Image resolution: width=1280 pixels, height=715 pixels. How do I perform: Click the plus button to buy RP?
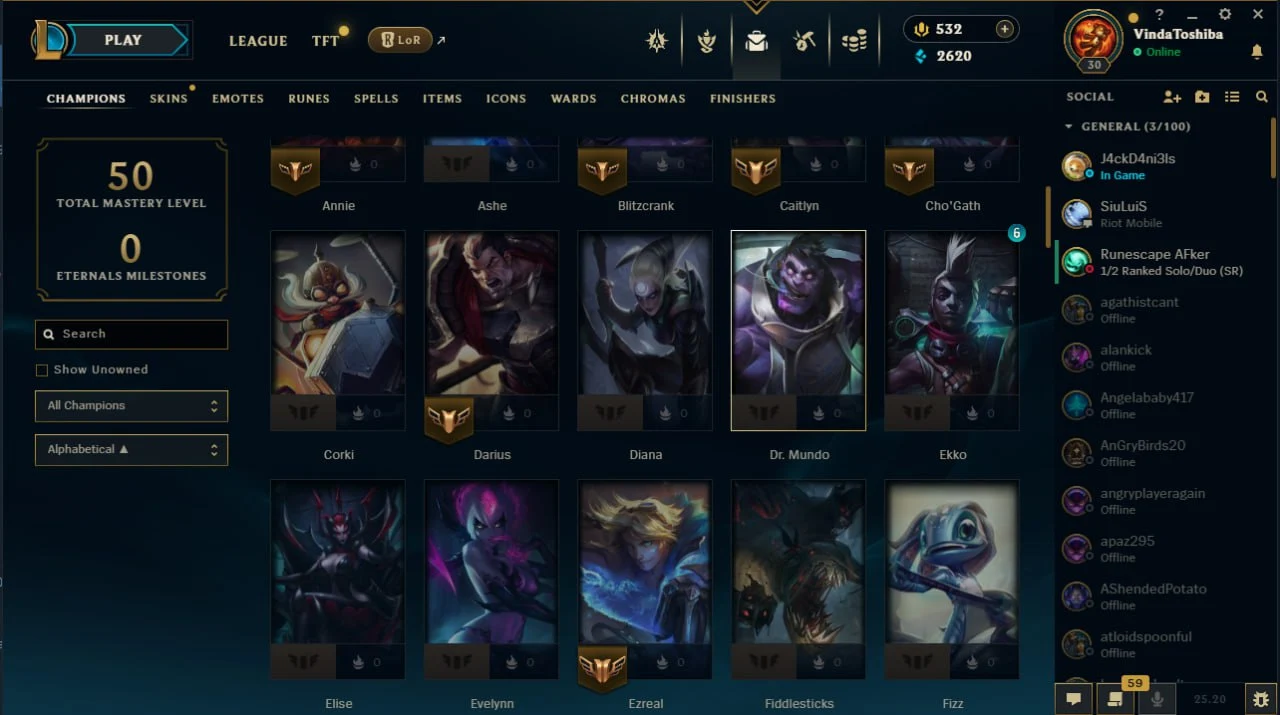[x=1004, y=29]
